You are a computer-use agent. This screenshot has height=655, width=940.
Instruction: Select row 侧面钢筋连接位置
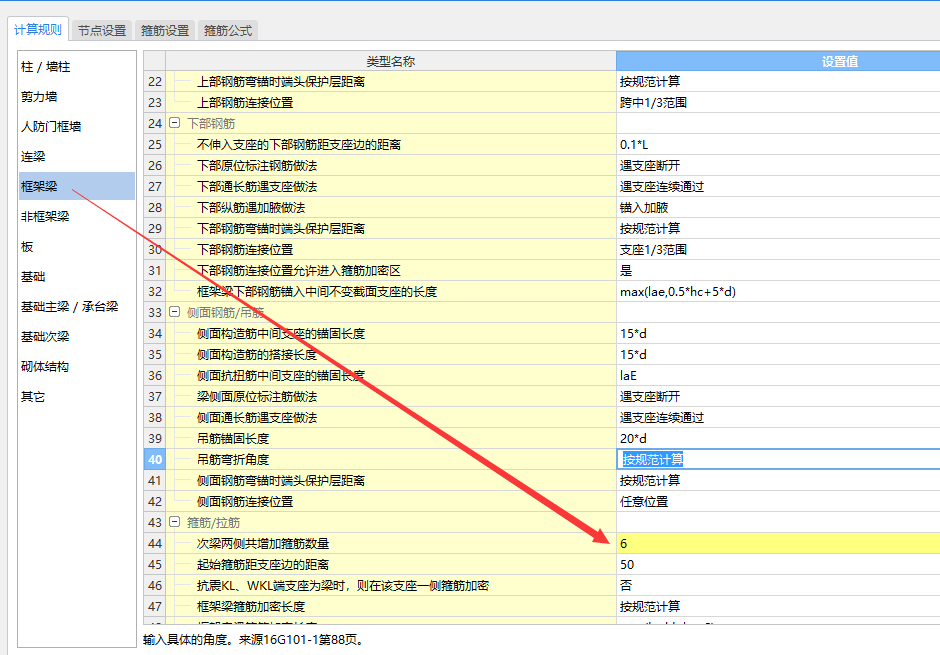pyautogui.click(x=391, y=501)
